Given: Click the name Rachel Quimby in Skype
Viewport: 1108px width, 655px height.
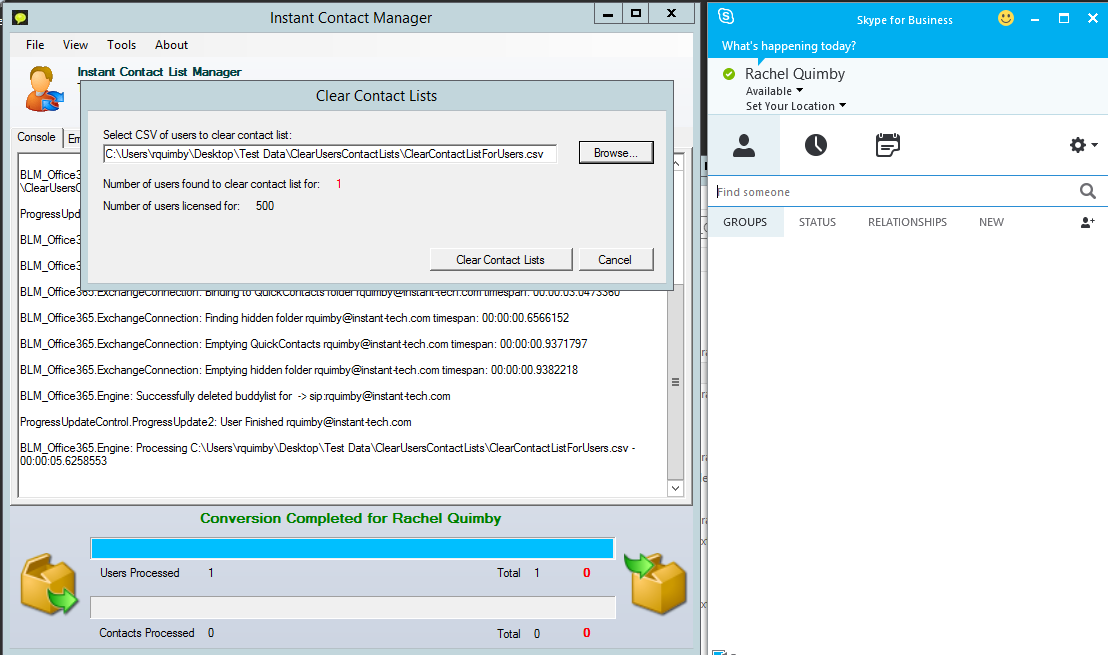Looking at the screenshot, I should [795, 74].
